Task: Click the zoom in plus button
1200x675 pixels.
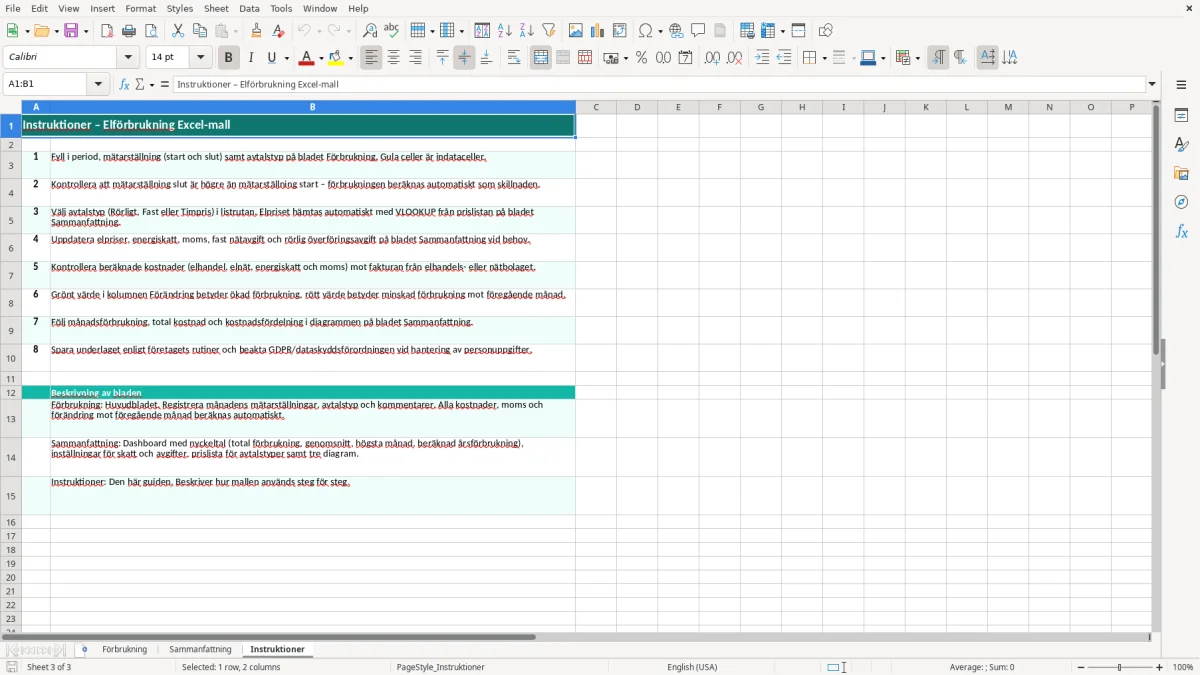Action: tap(1160, 667)
